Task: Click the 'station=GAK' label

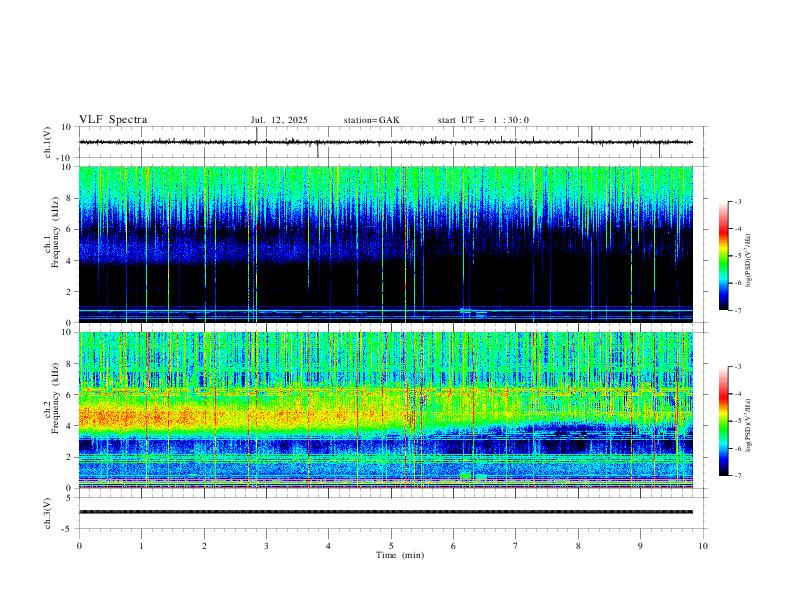Action: [371, 120]
